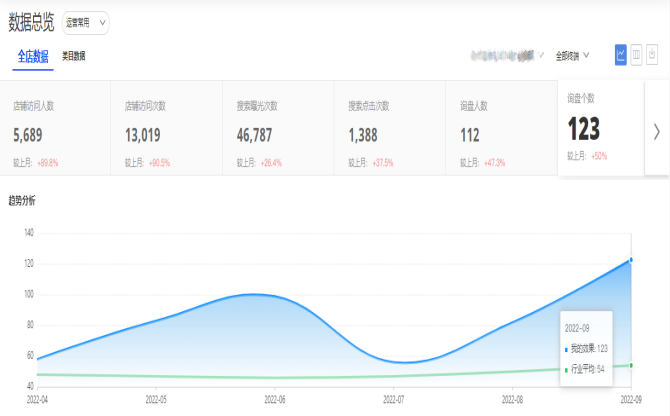Image resolution: width=670 pixels, height=416 pixels.
Task: Click the blue data point at 2022-09
Action: [x=631, y=259]
